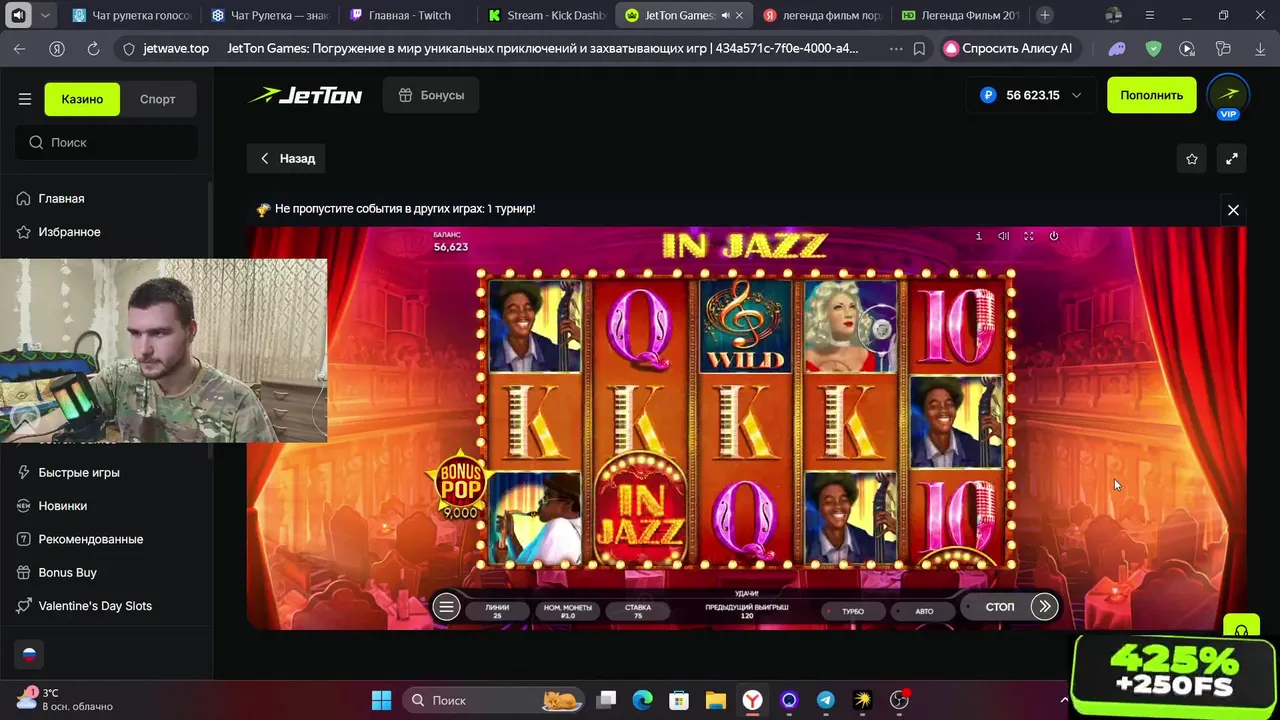Open Быстрые игры category

coord(78,472)
